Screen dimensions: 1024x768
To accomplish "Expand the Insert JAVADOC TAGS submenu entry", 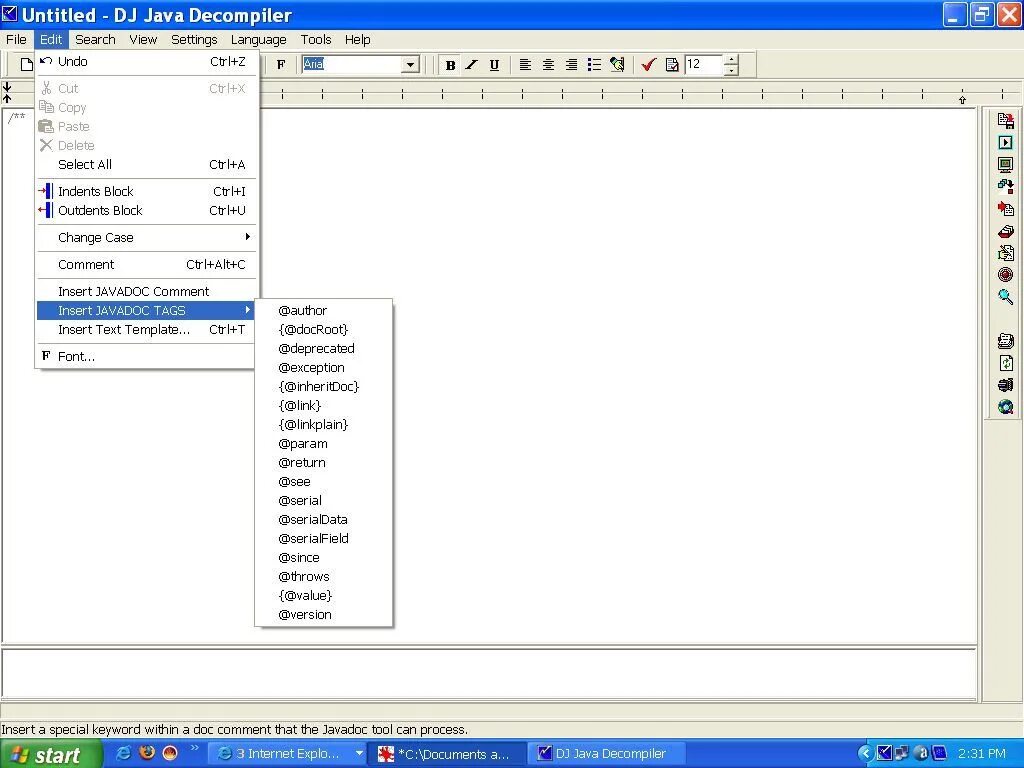I will [146, 310].
